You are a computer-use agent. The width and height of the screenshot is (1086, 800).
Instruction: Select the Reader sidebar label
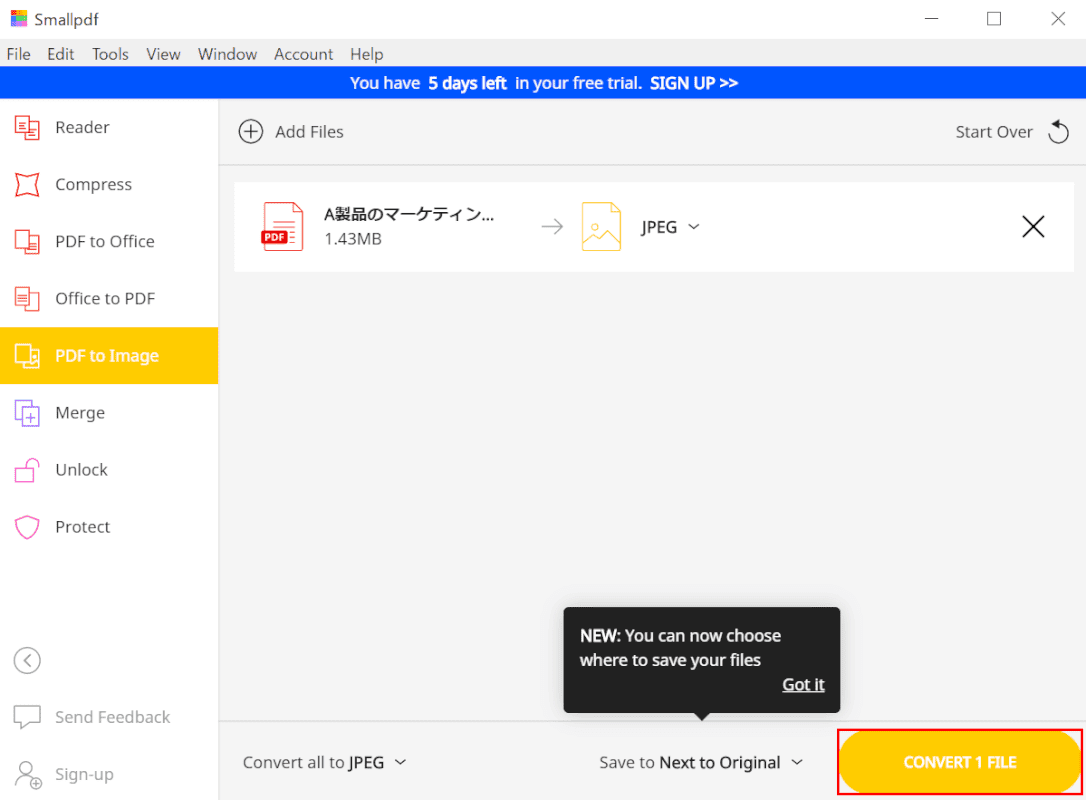click(x=82, y=127)
